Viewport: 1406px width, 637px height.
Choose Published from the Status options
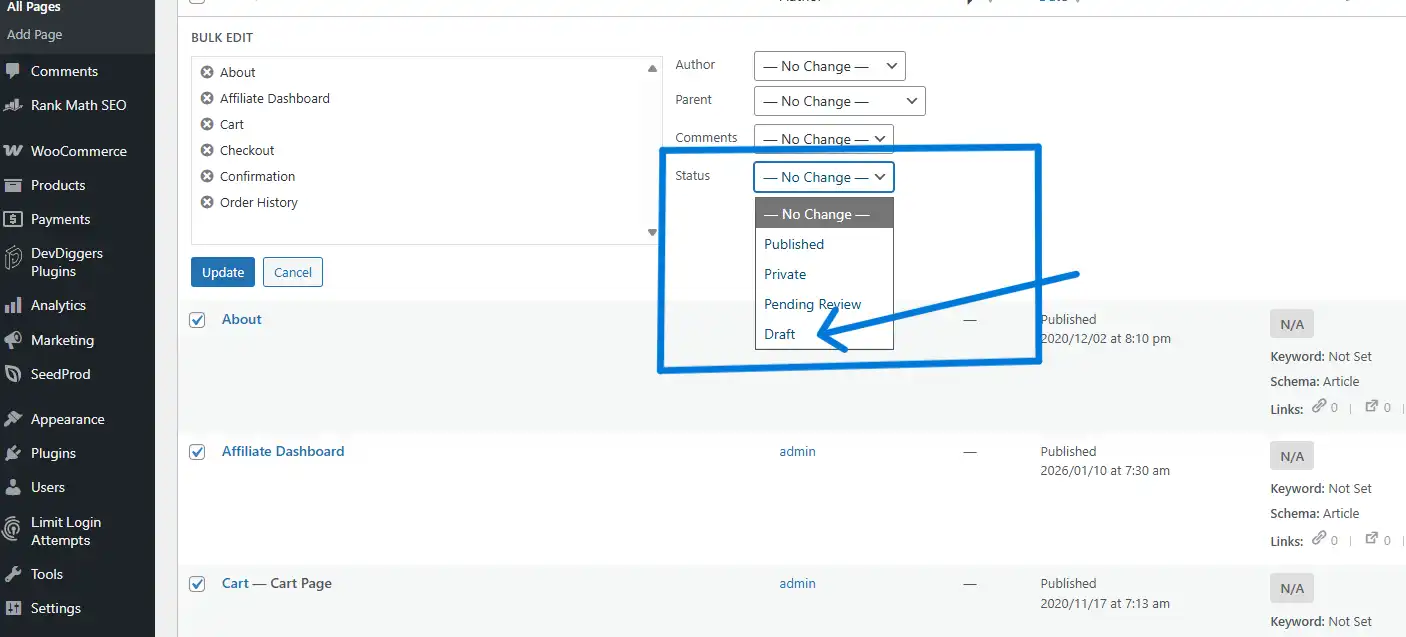824,244
